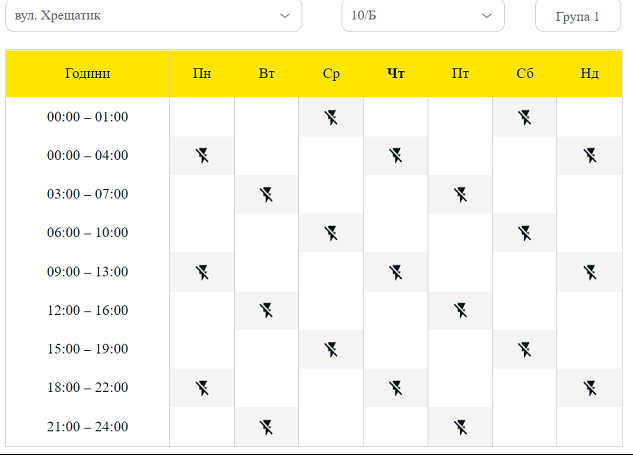
Task: Click outage icon for Wednesday 15:00 – 19:00
Action: [331, 349]
